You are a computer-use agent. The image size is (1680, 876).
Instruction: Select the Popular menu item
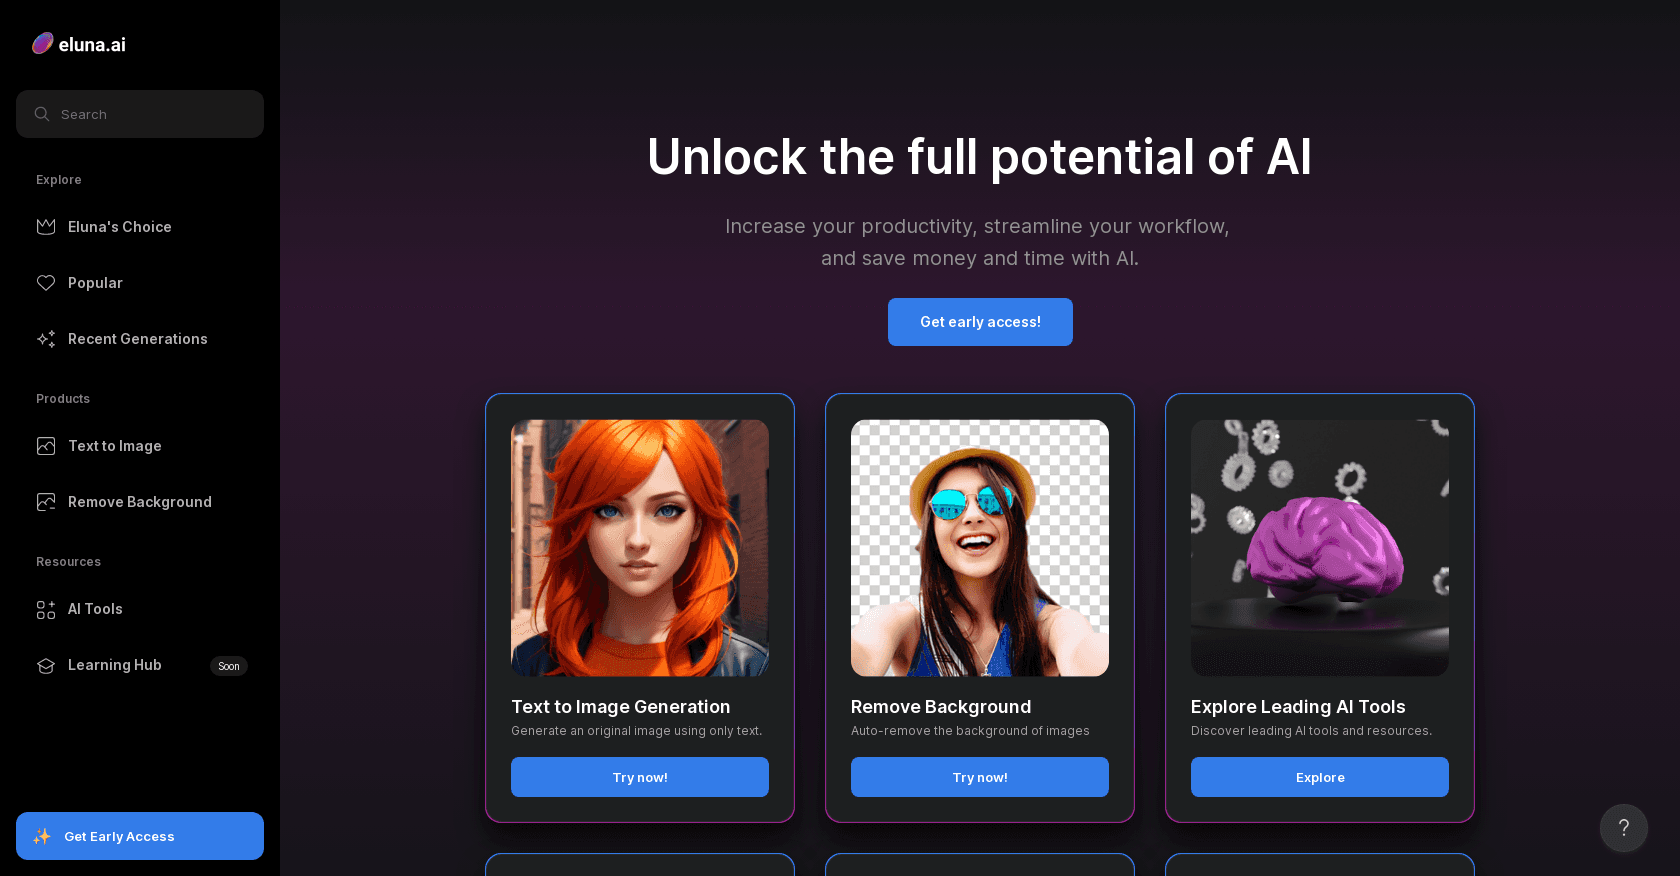[x=140, y=283]
